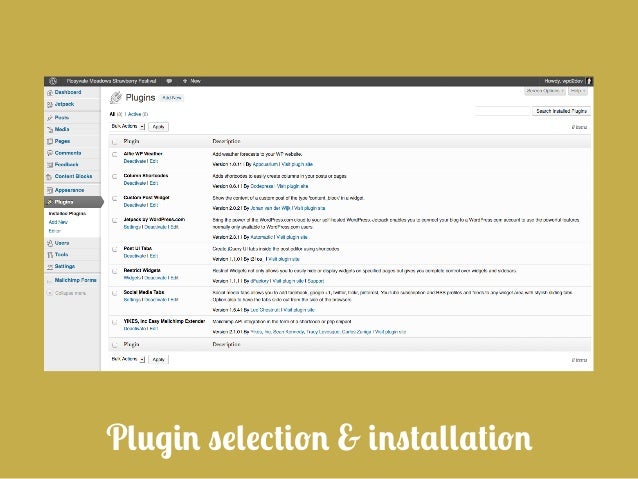Click the site name in the admin bar
The width and height of the screenshot is (638, 479).
tap(111, 81)
